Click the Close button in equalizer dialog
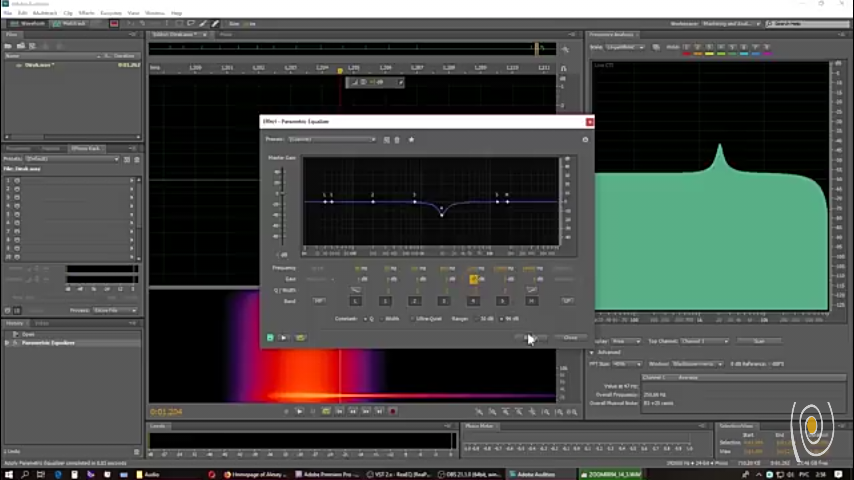This screenshot has width=854, height=480. pos(570,337)
